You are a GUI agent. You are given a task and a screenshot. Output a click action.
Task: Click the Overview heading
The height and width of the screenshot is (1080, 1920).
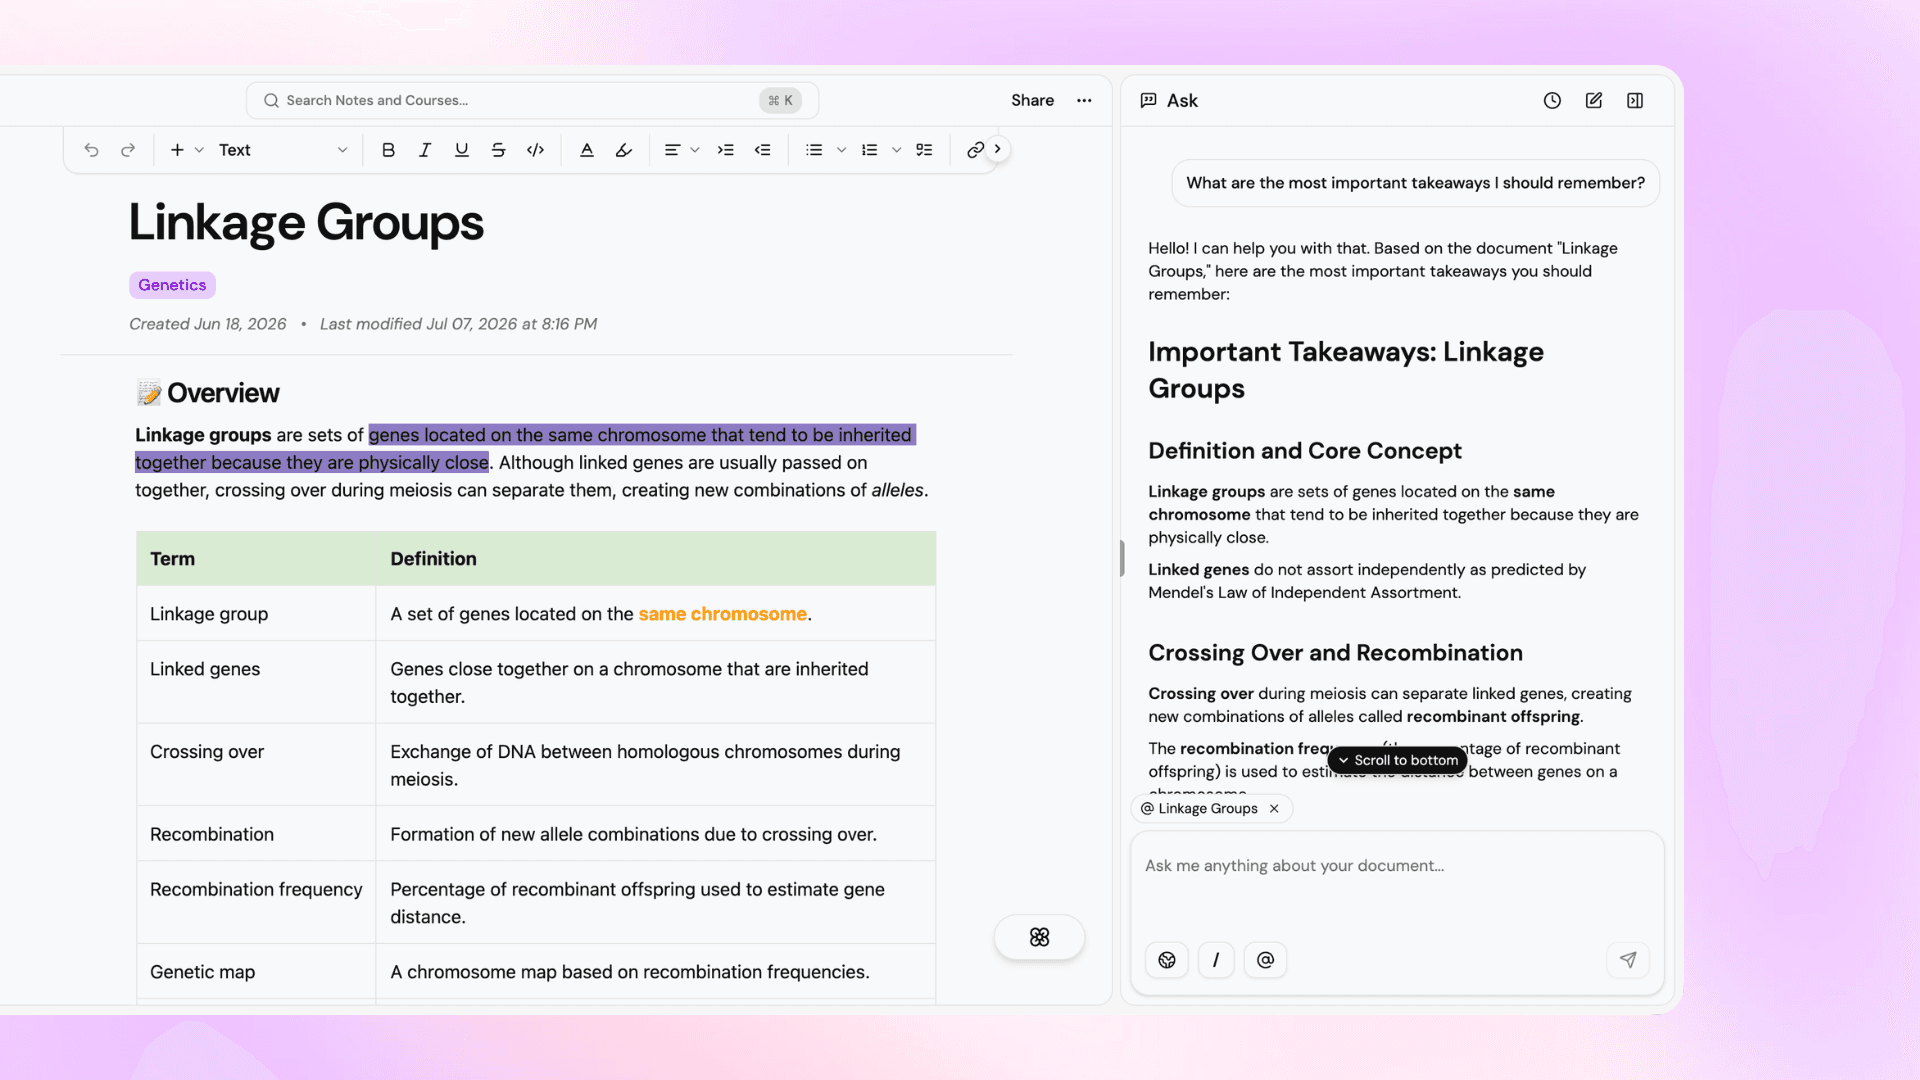(223, 393)
